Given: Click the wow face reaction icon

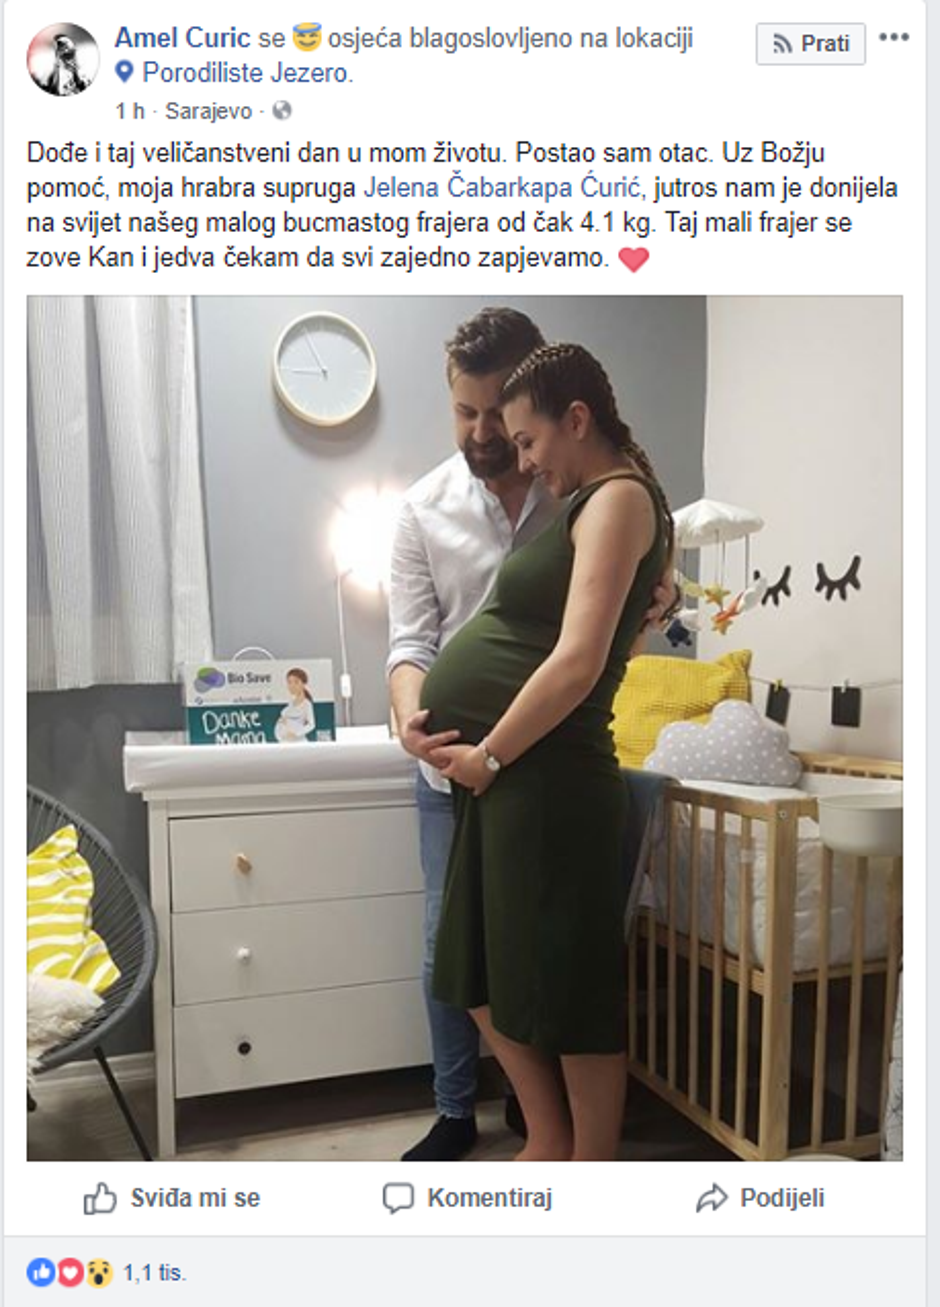Looking at the screenshot, I should [97, 1273].
